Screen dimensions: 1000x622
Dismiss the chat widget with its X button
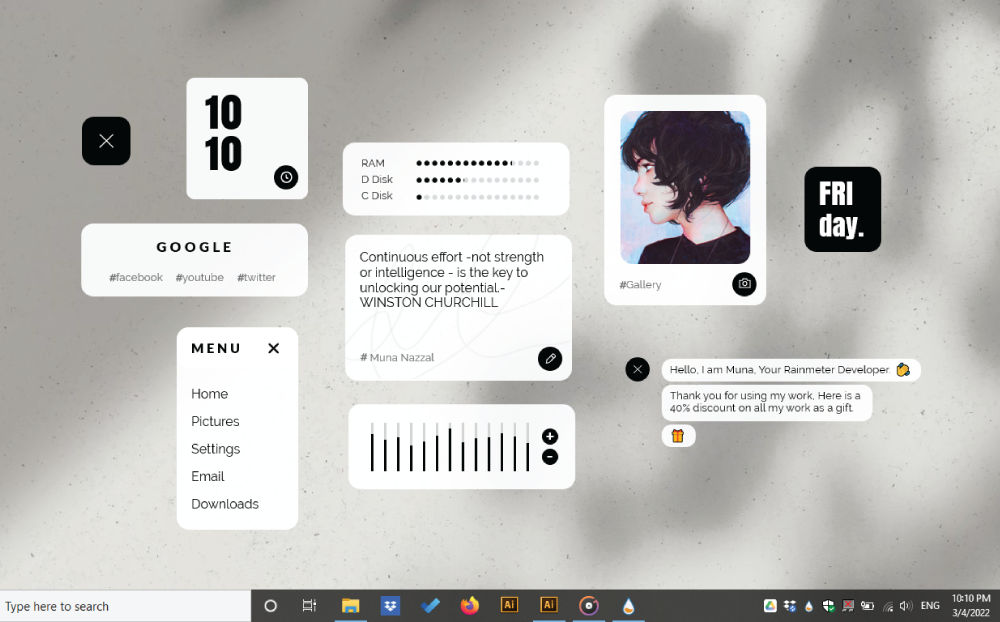pyautogui.click(x=637, y=369)
